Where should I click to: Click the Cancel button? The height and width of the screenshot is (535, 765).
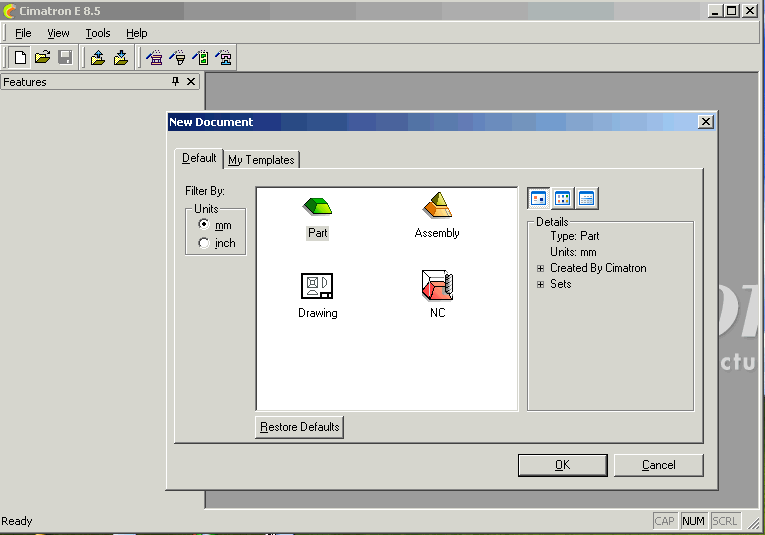659,465
